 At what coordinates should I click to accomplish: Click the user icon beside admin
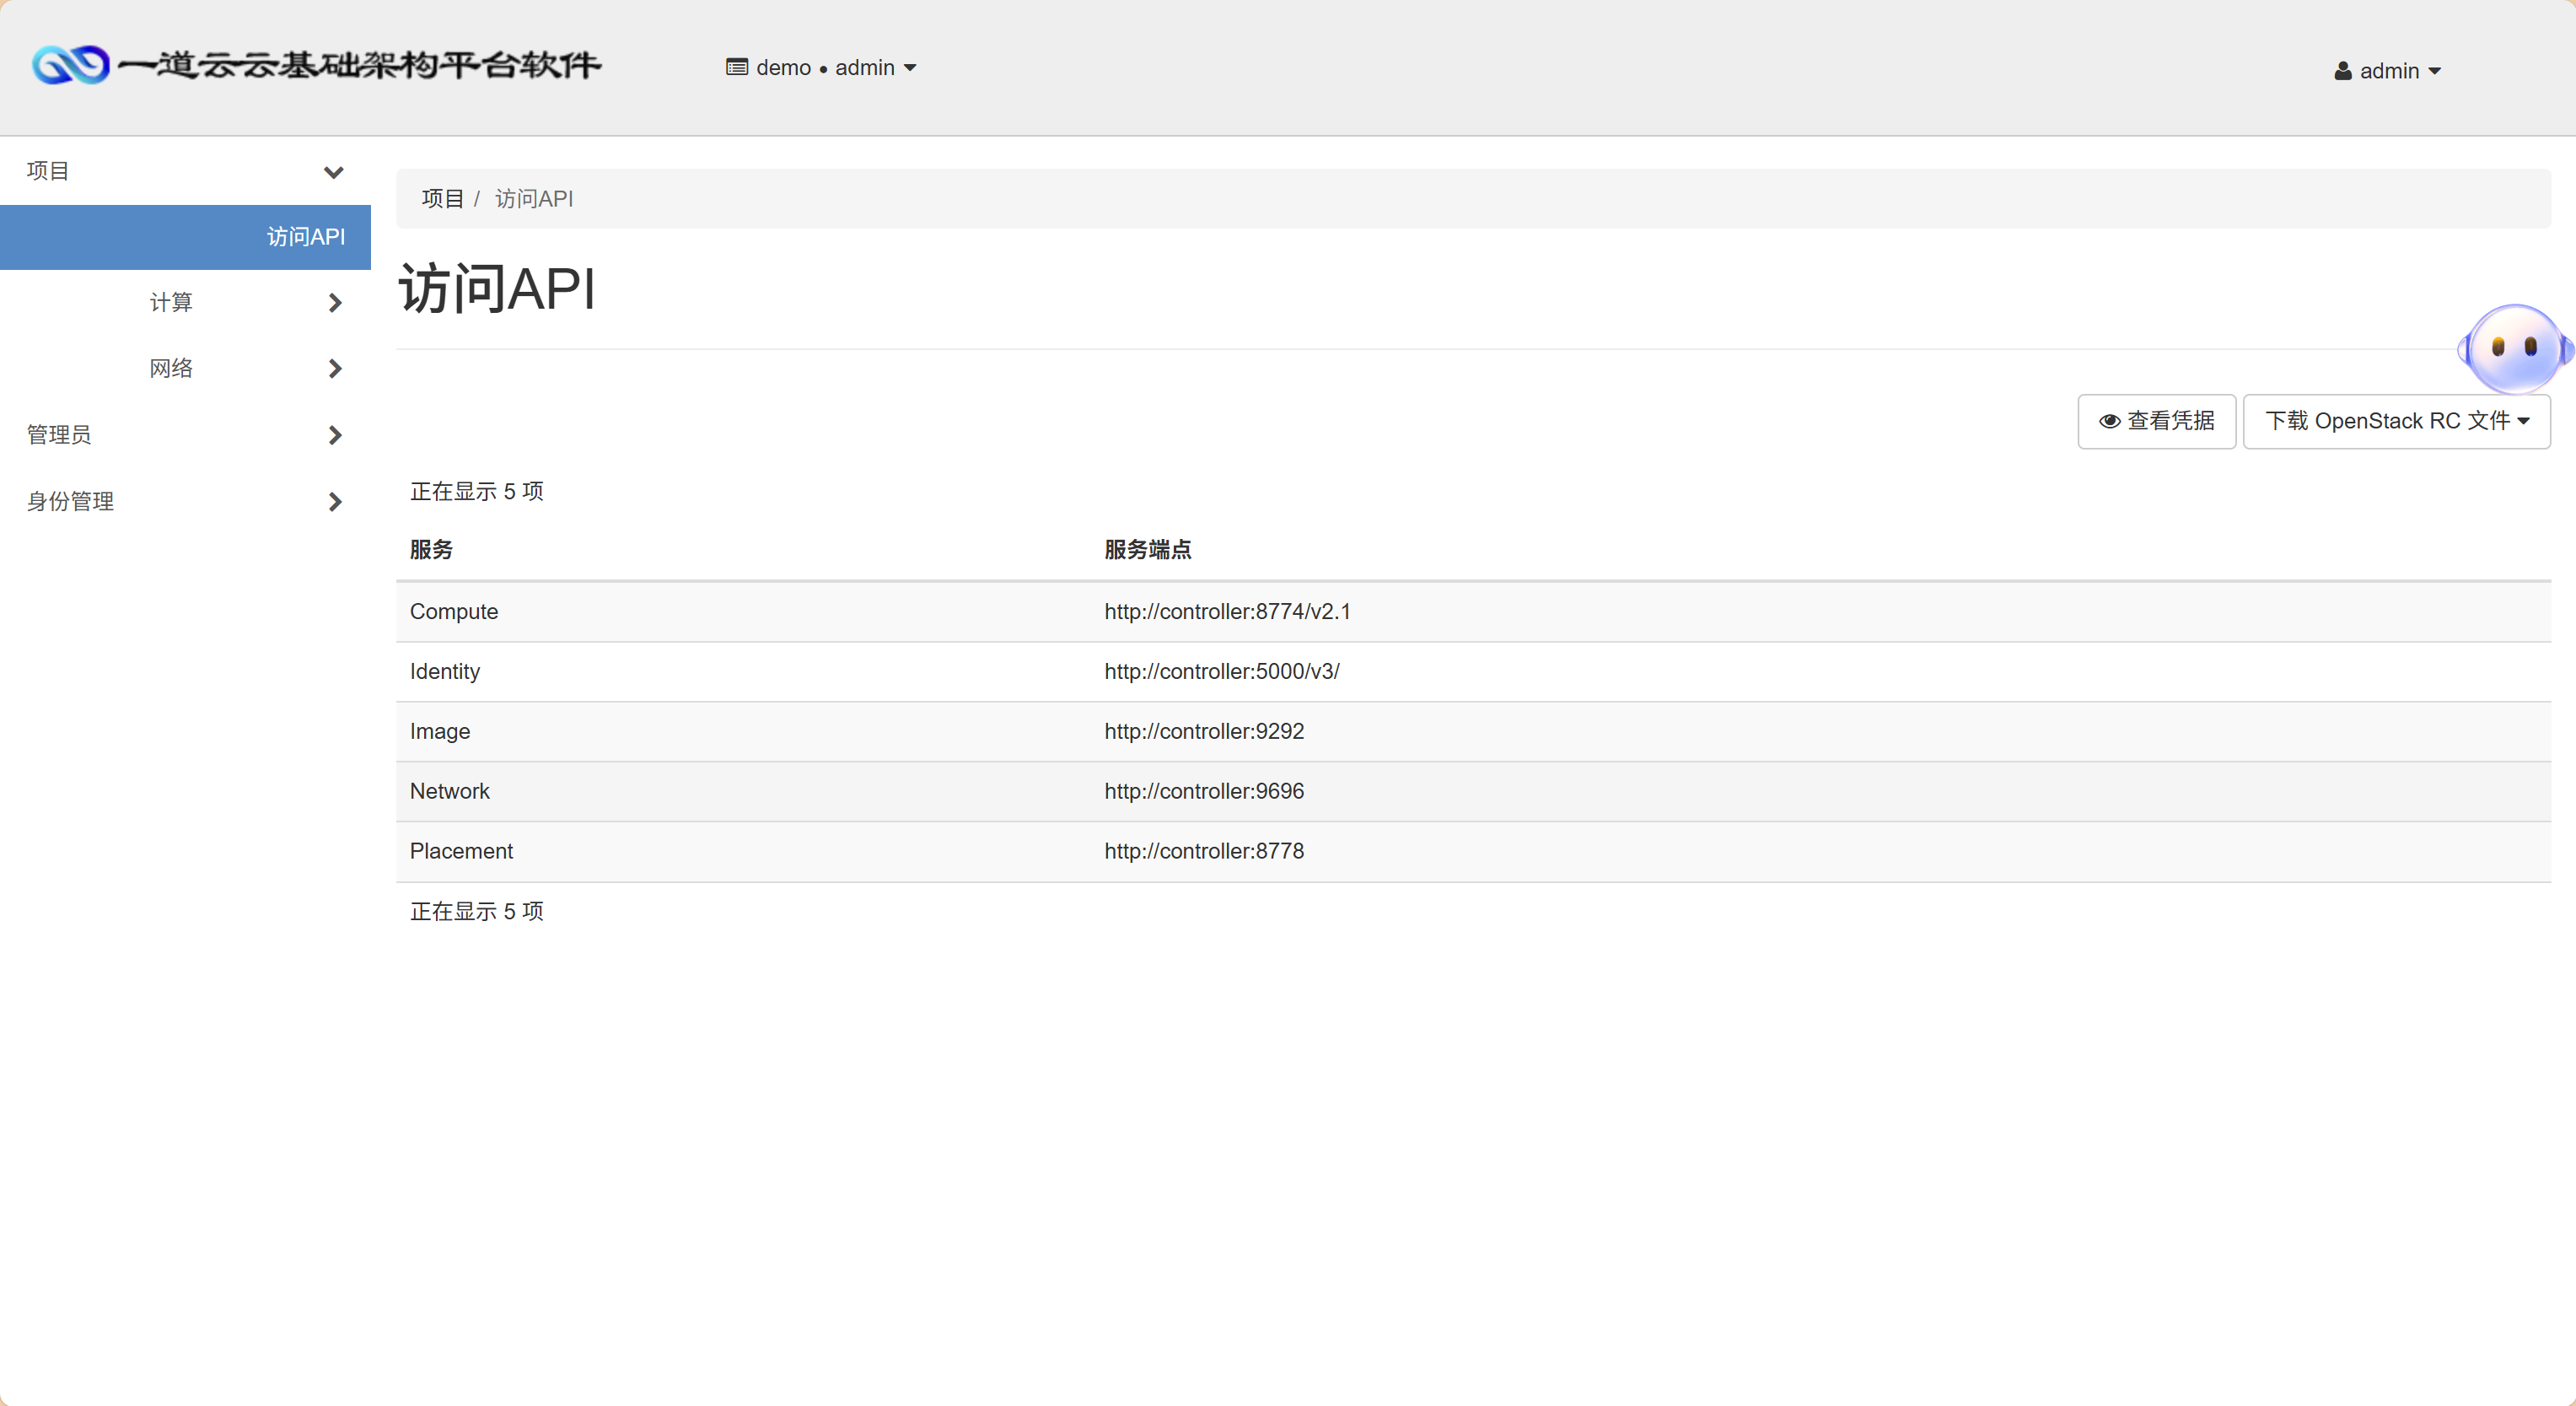pyautogui.click(x=2343, y=71)
